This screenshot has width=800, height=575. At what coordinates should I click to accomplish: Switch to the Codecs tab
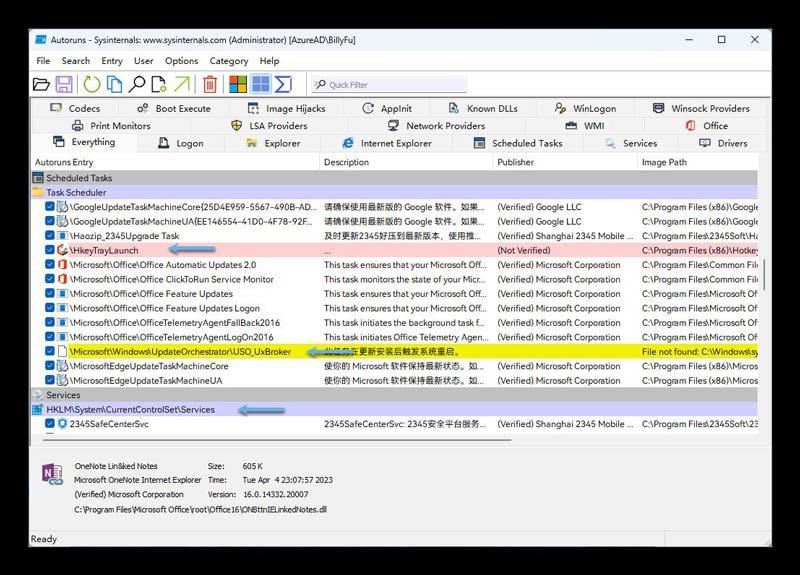[x=75, y=108]
